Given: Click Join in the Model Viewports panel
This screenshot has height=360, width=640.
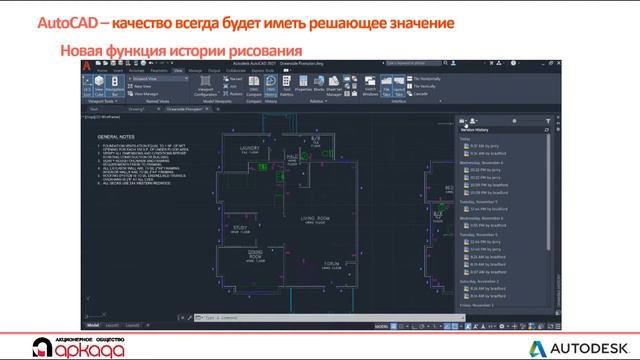Looking at the screenshot, I should coord(230,86).
